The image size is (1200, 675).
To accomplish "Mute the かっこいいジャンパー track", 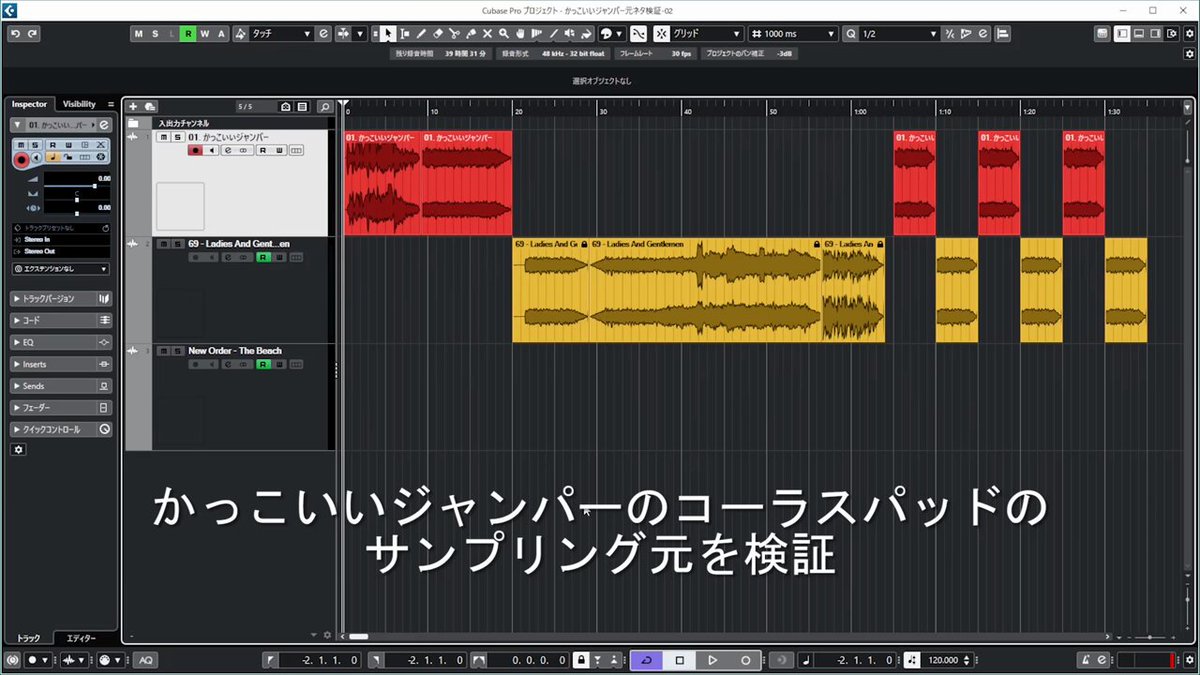I will (163, 136).
